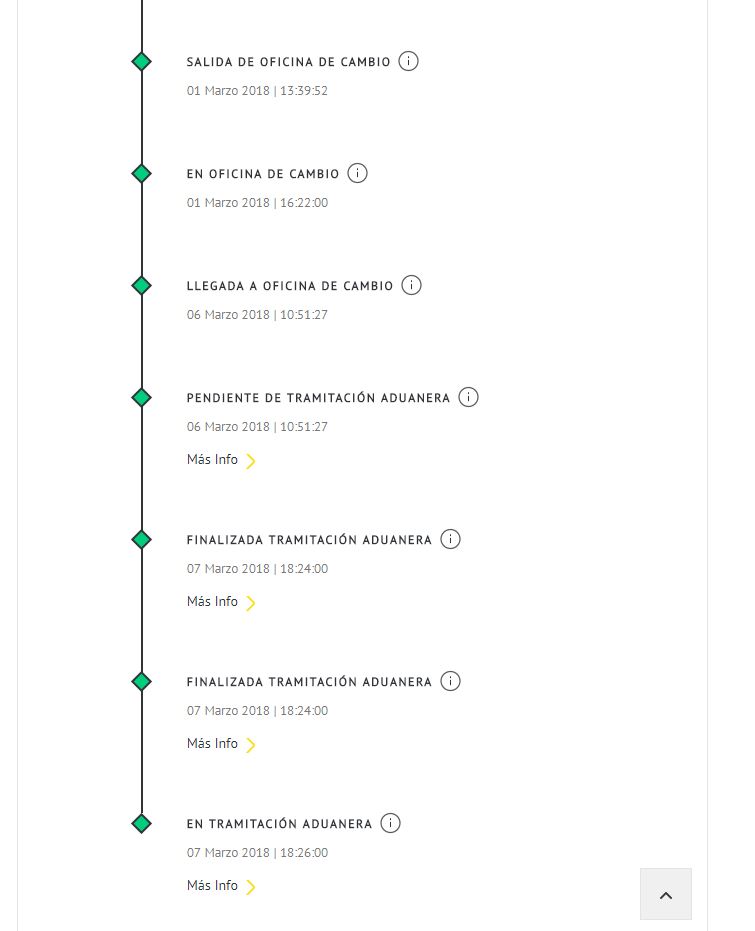Select green diamond marker for En Oficina de Cambio

[142, 173]
